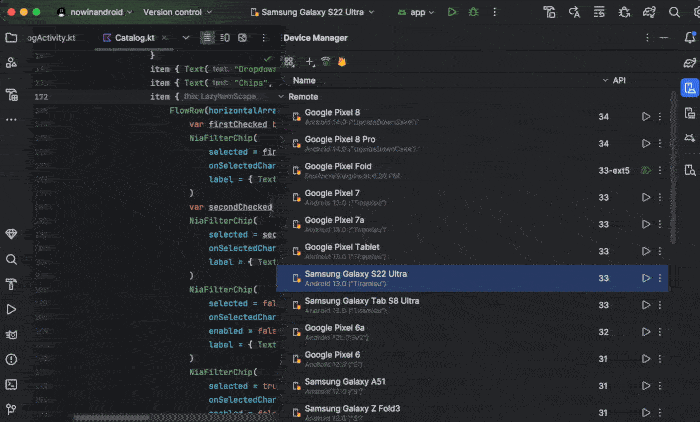Open the Logcat tool window
Image resolution: width=700 pixels, height=422 pixels.
point(11,334)
